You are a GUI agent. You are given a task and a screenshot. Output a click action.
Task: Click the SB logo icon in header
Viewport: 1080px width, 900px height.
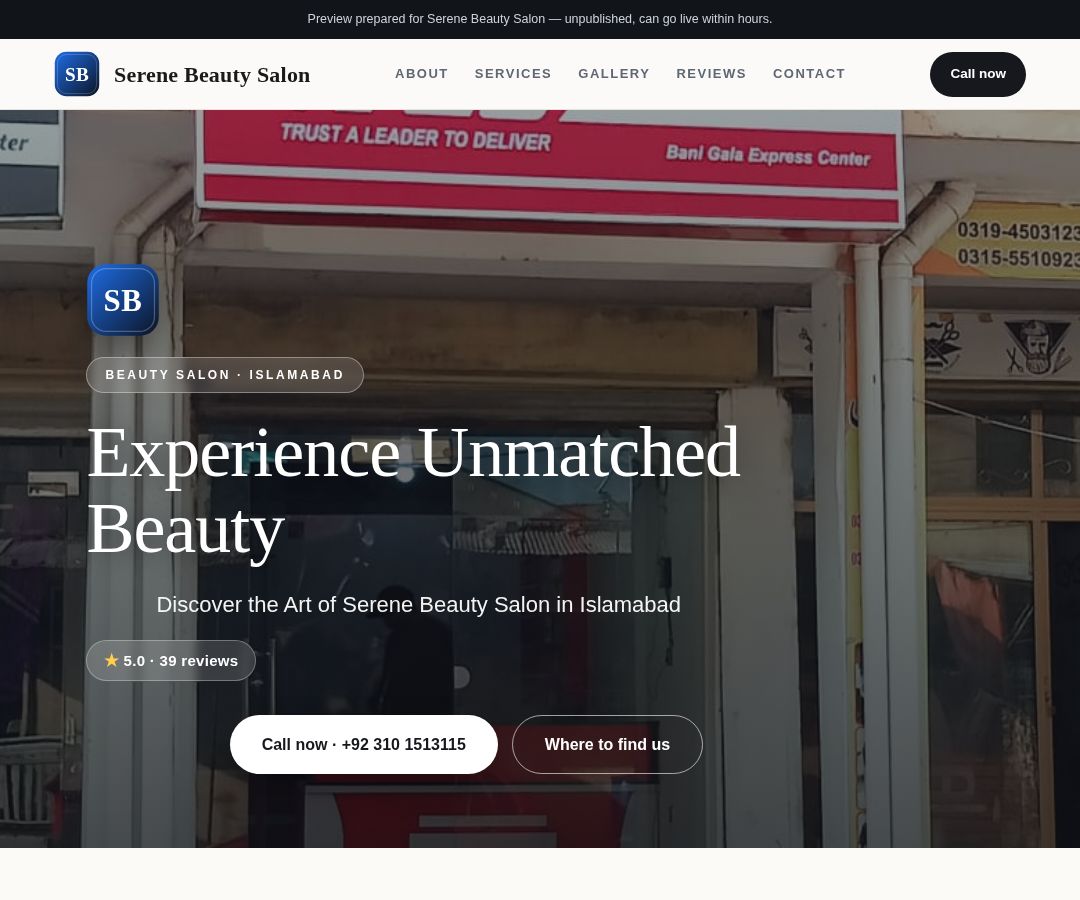(76, 74)
